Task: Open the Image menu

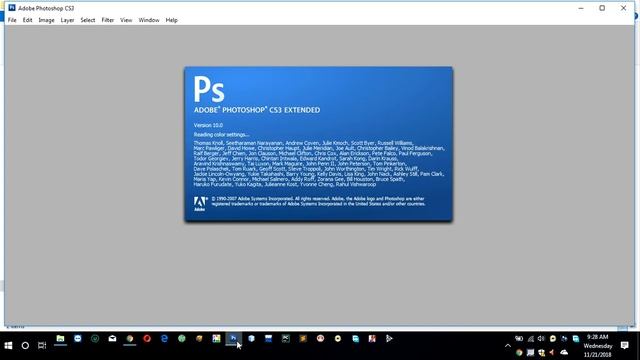Action: (46, 20)
